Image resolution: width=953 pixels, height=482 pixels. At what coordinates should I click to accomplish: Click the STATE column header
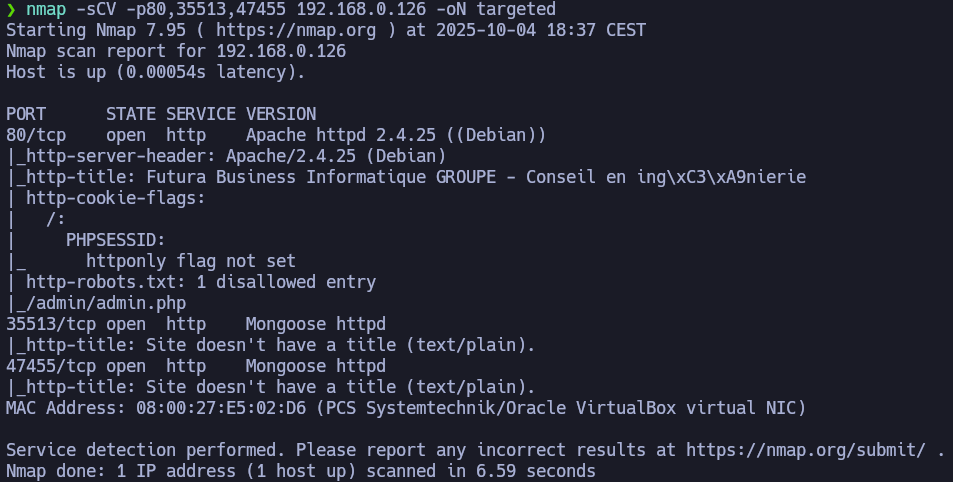point(131,114)
